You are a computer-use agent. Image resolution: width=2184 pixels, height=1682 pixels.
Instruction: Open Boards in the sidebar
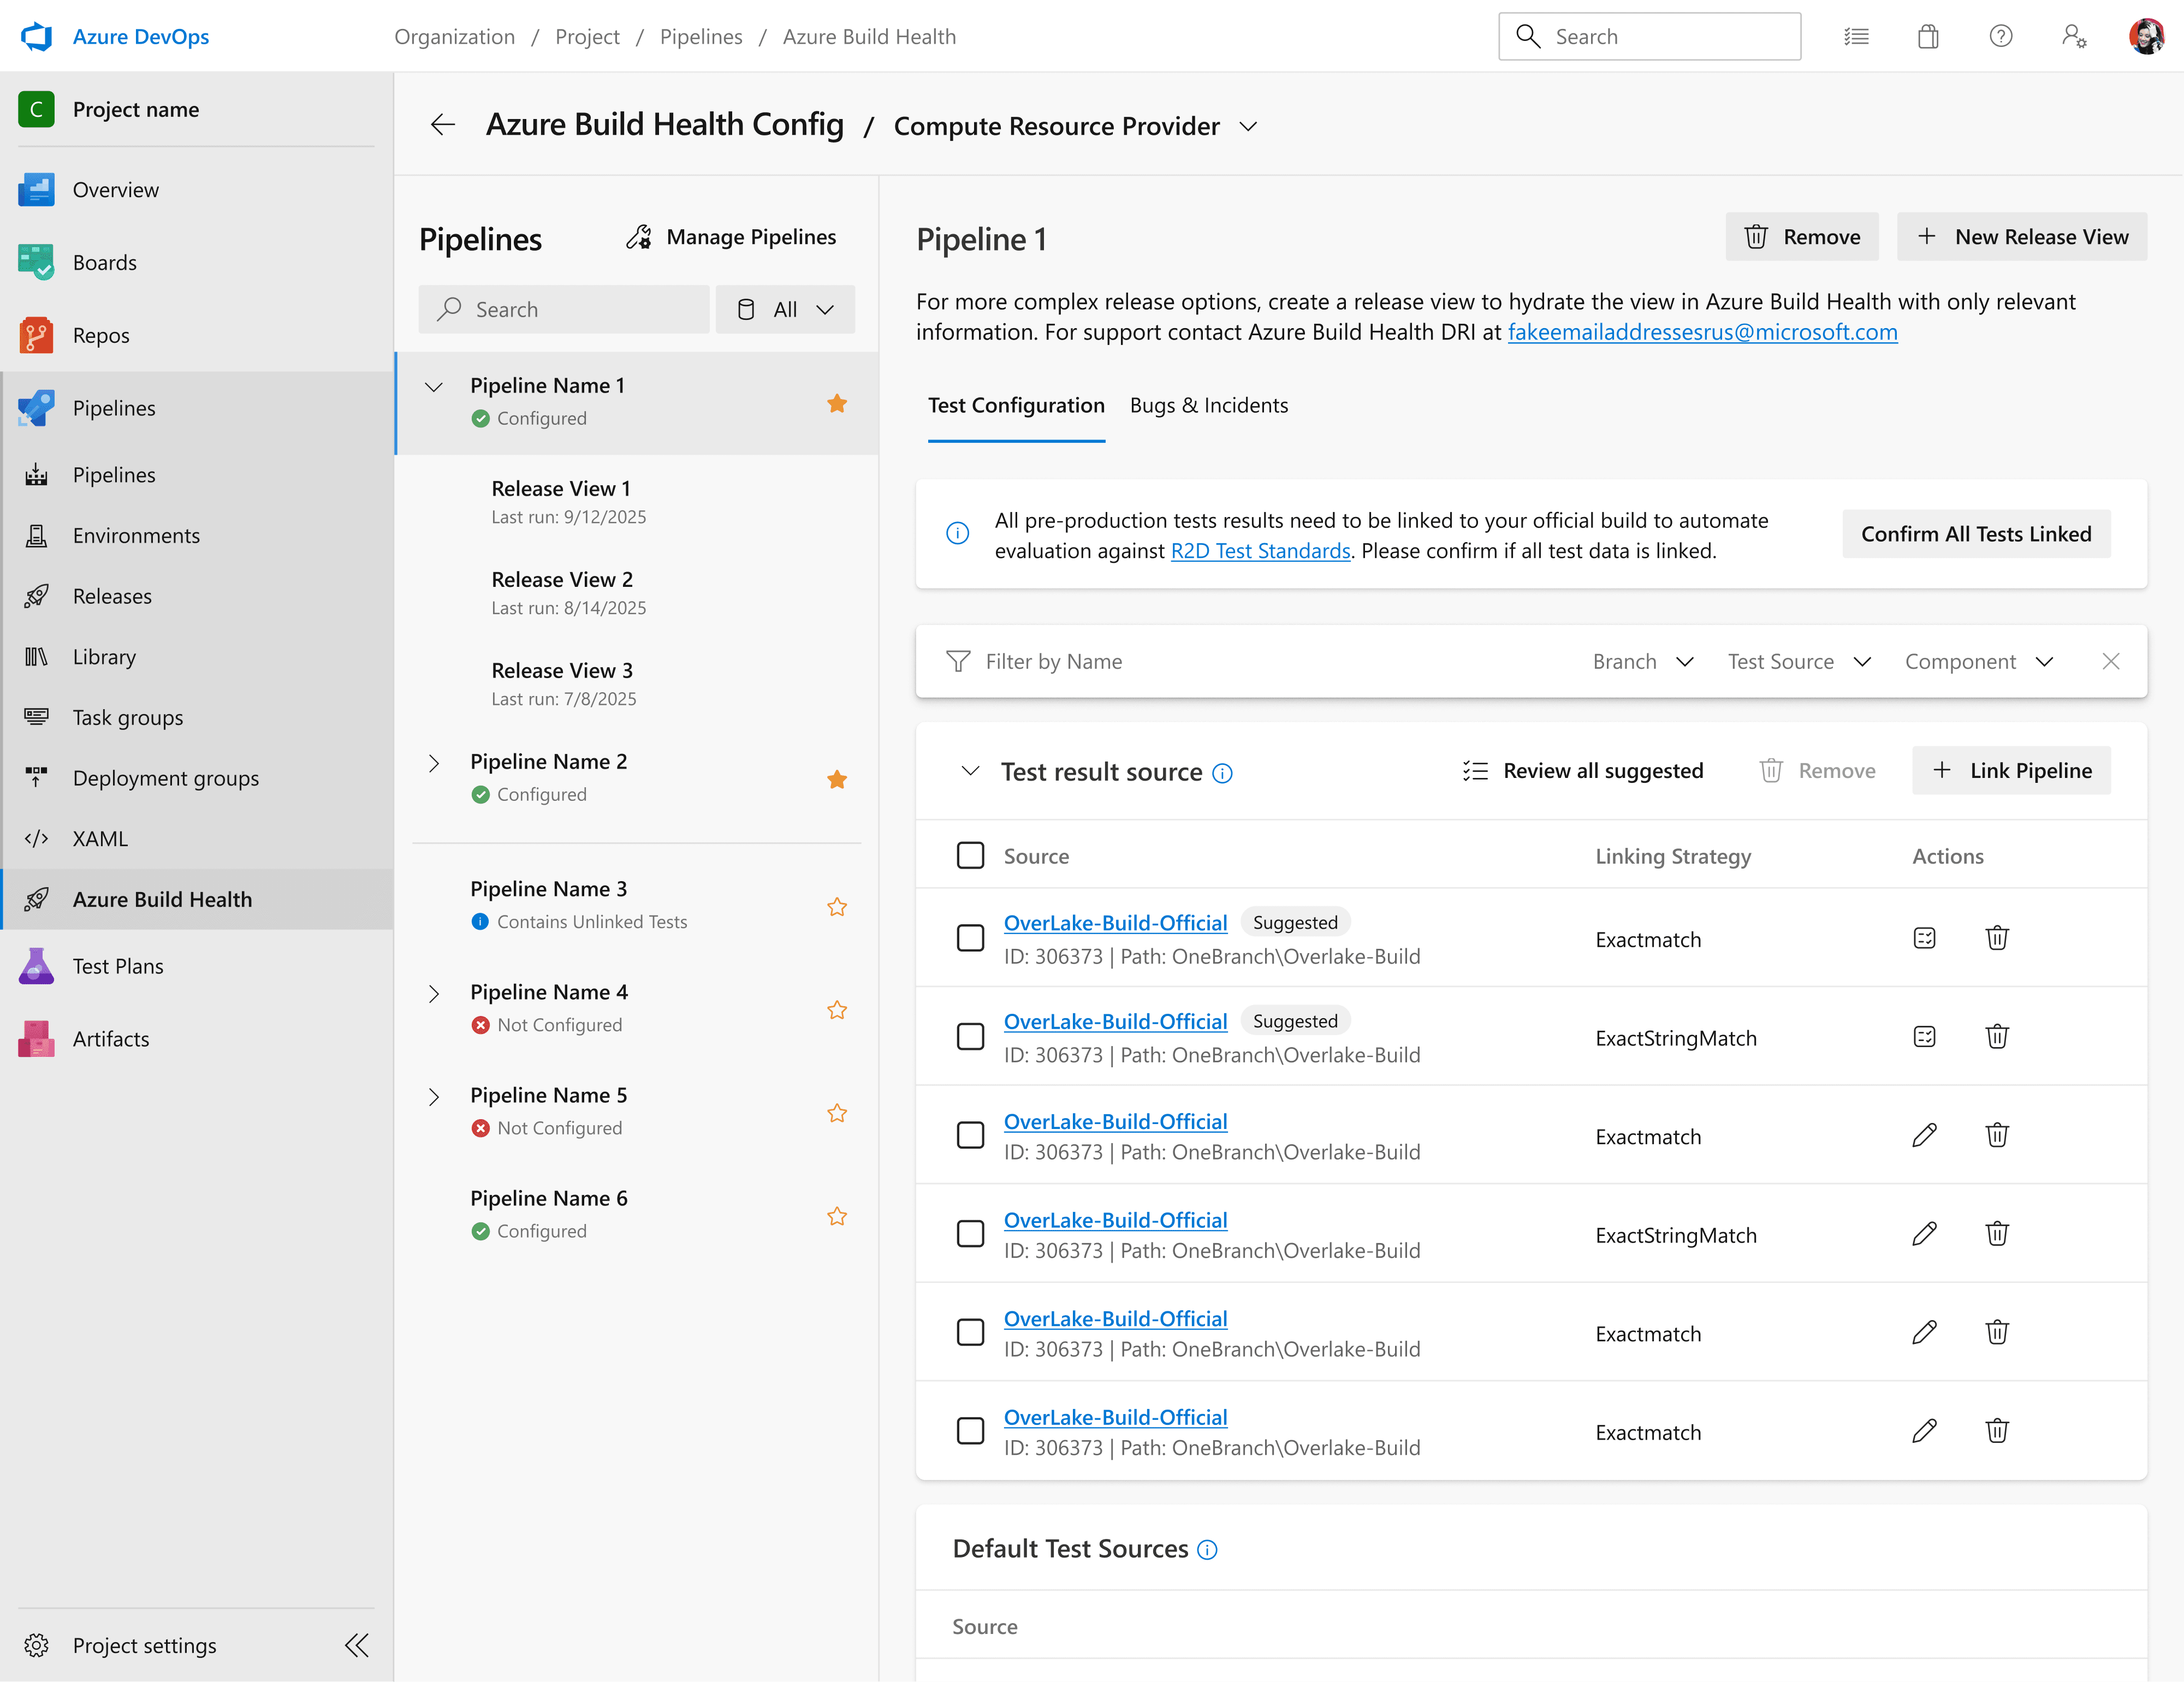click(196, 263)
